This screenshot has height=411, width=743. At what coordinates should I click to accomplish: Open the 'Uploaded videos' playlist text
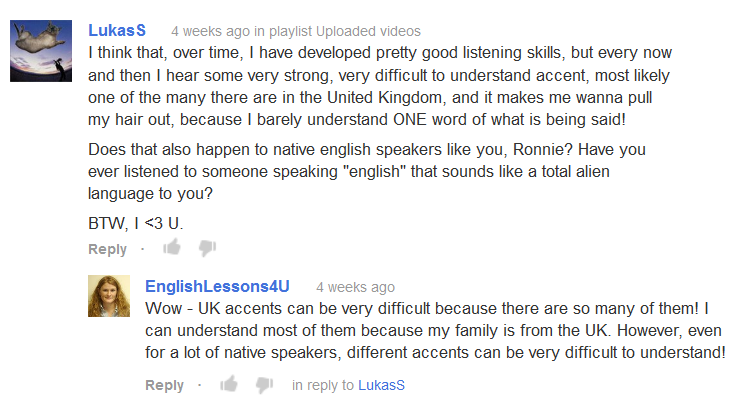[368, 31]
